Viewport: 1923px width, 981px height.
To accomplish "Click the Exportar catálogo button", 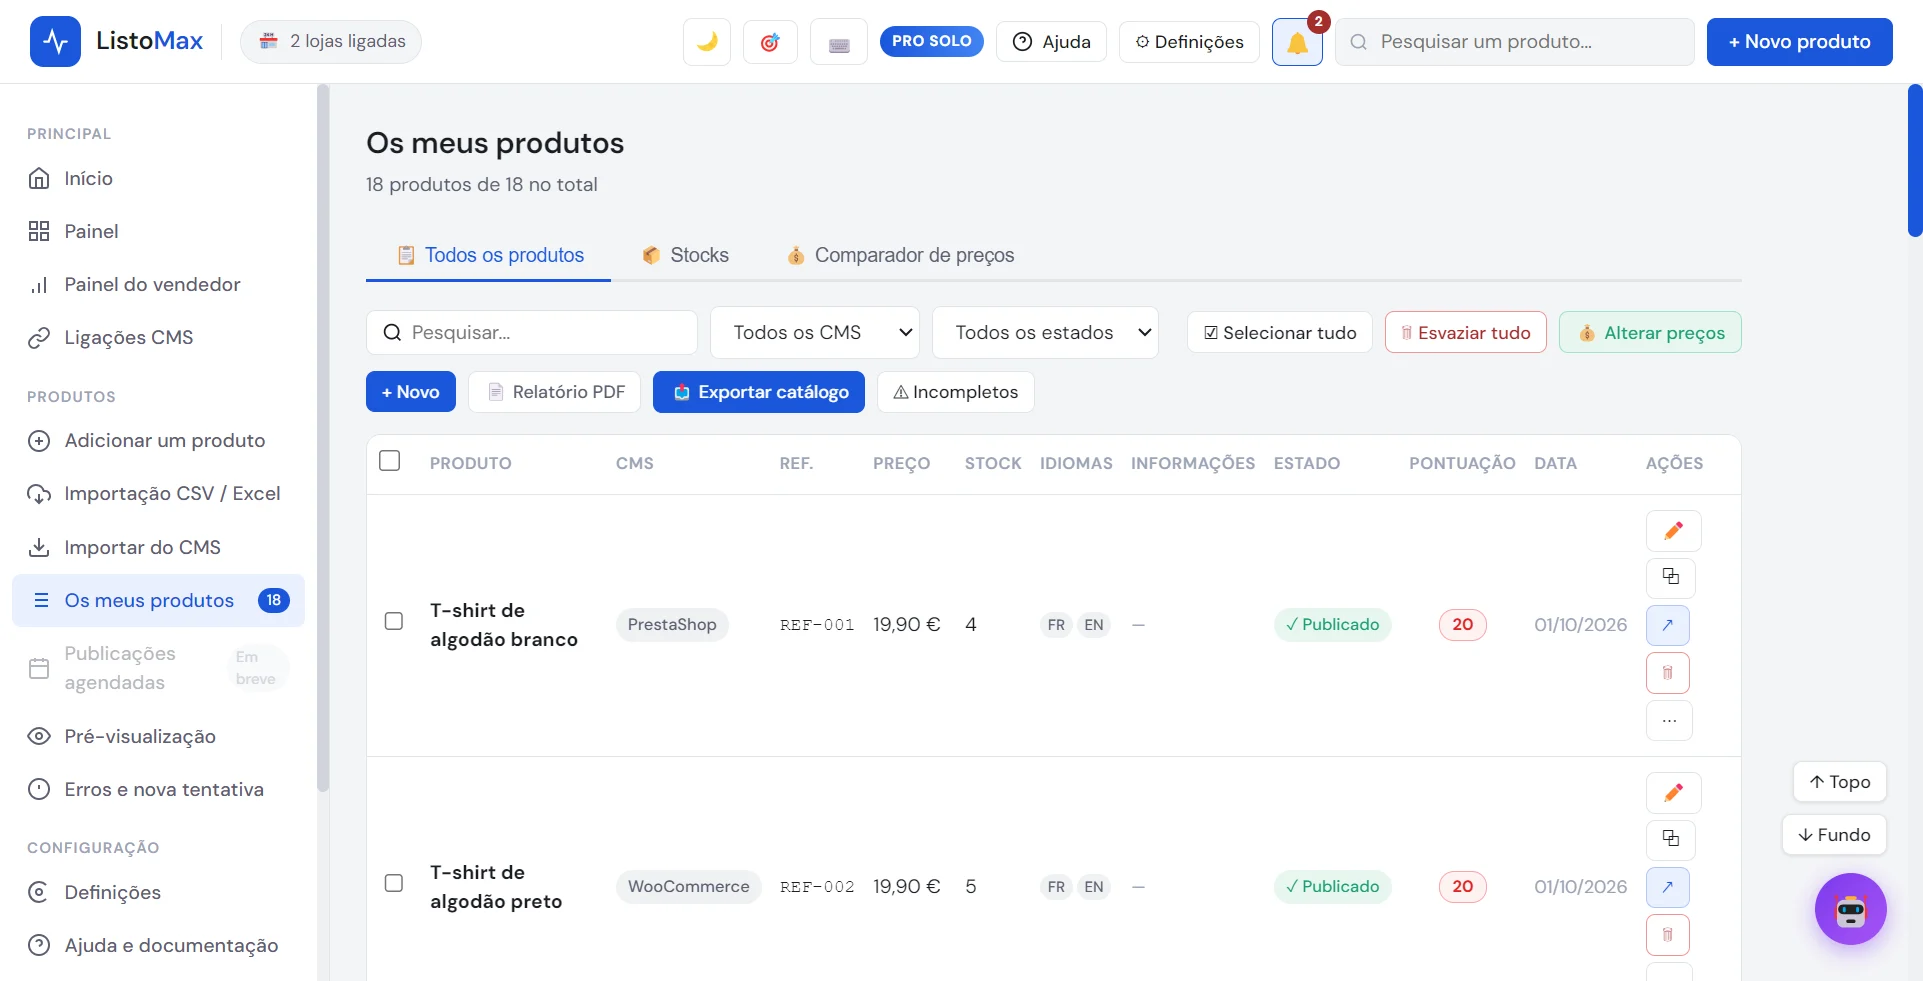I will click(x=759, y=392).
